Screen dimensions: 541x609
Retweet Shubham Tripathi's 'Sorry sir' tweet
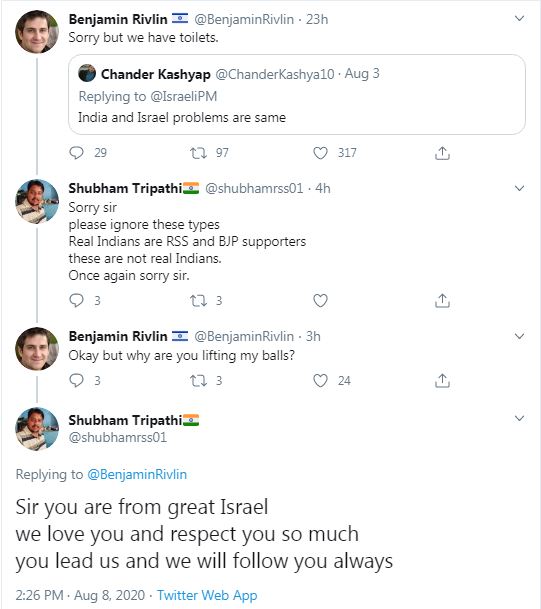198,301
